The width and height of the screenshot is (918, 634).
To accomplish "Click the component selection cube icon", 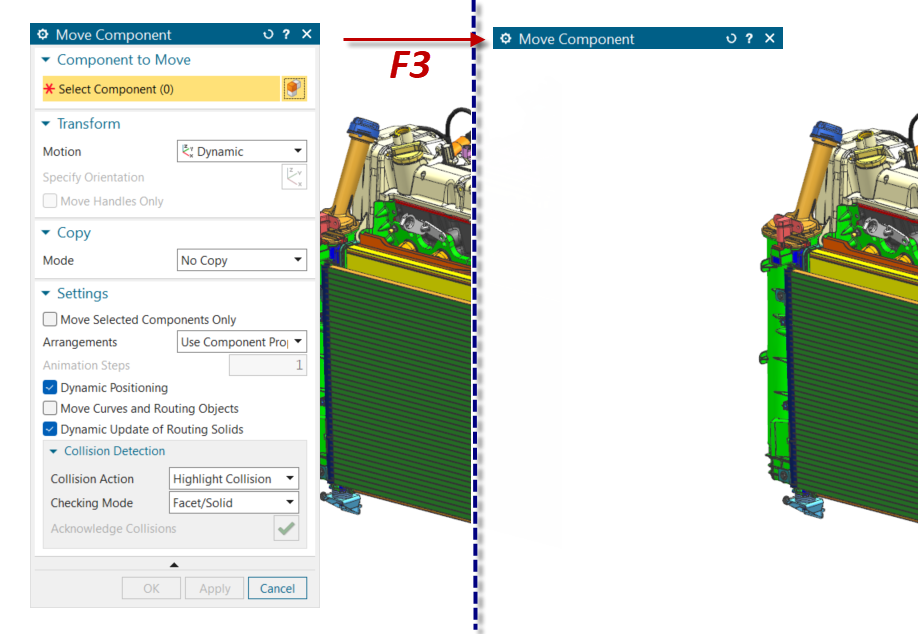I will [x=294, y=88].
